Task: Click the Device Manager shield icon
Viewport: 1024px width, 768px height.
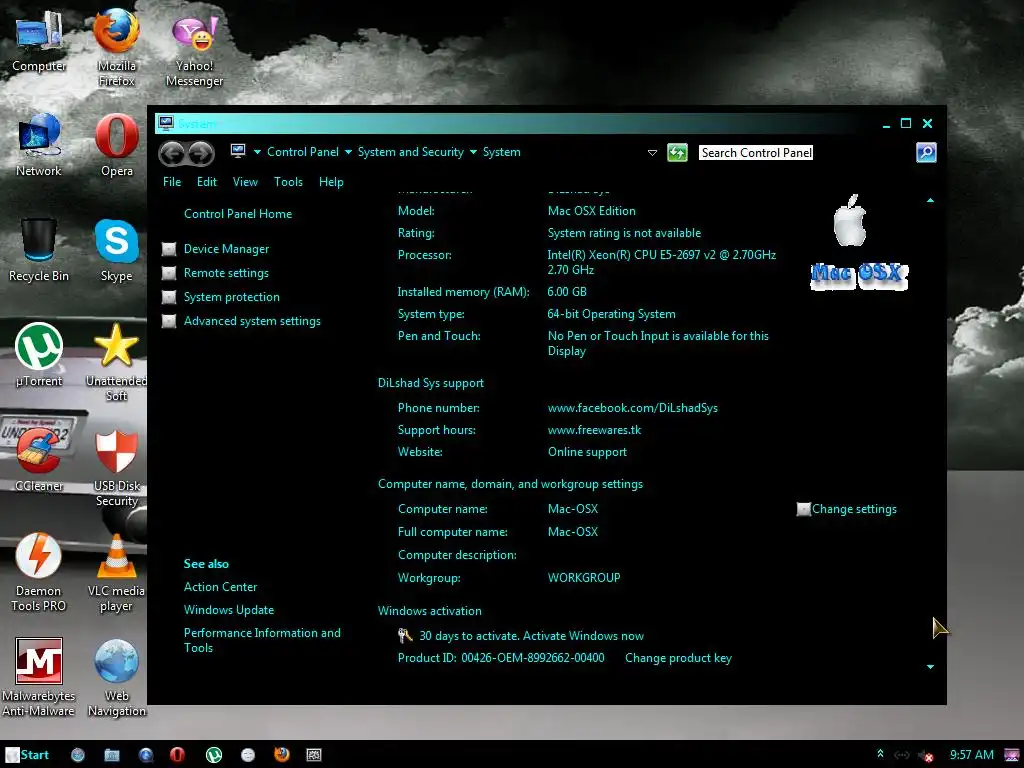Action: [168, 249]
